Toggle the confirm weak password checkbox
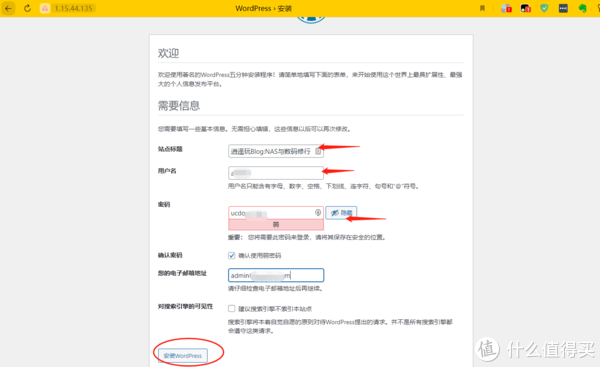This screenshot has height=367, width=600. [x=232, y=255]
